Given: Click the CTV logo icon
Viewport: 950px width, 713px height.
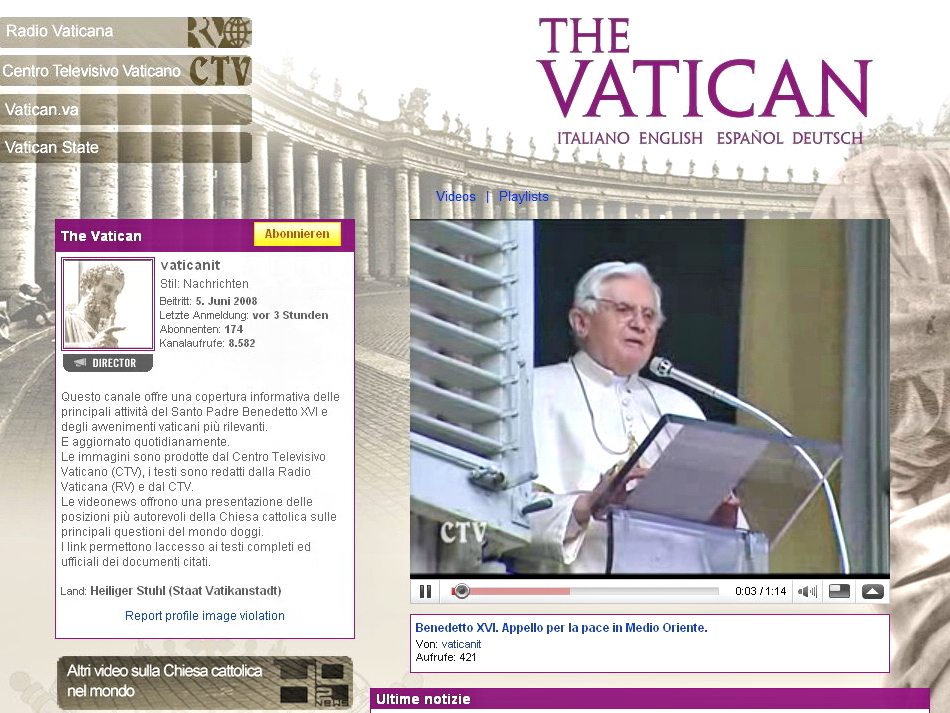Looking at the screenshot, I should (220, 71).
